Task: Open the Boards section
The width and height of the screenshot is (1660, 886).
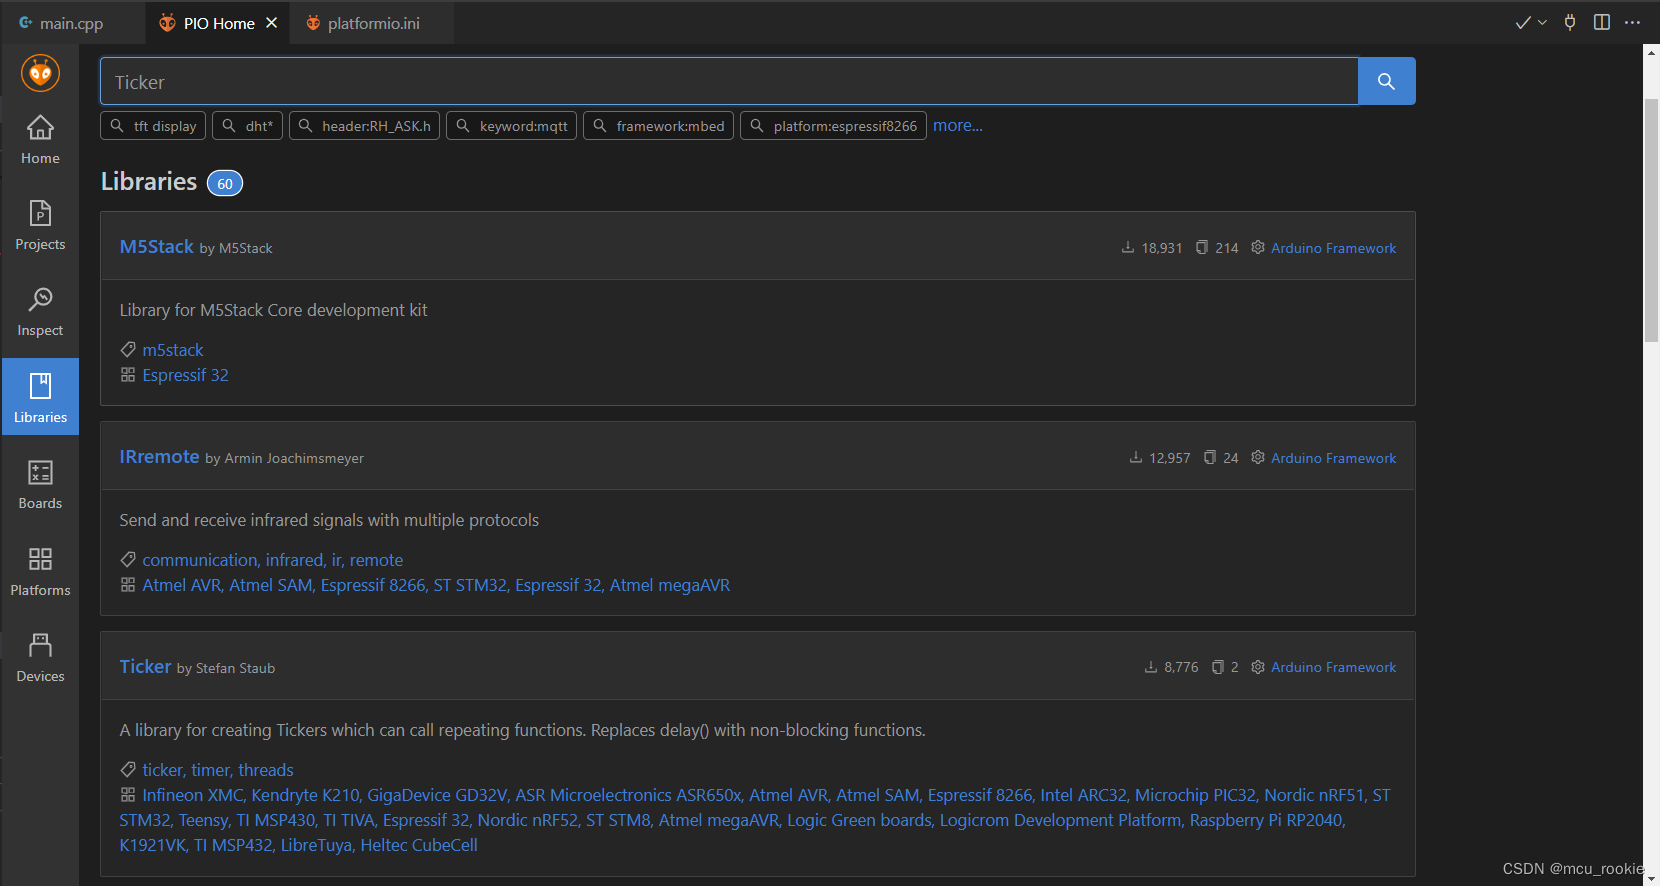Action: tap(40, 485)
